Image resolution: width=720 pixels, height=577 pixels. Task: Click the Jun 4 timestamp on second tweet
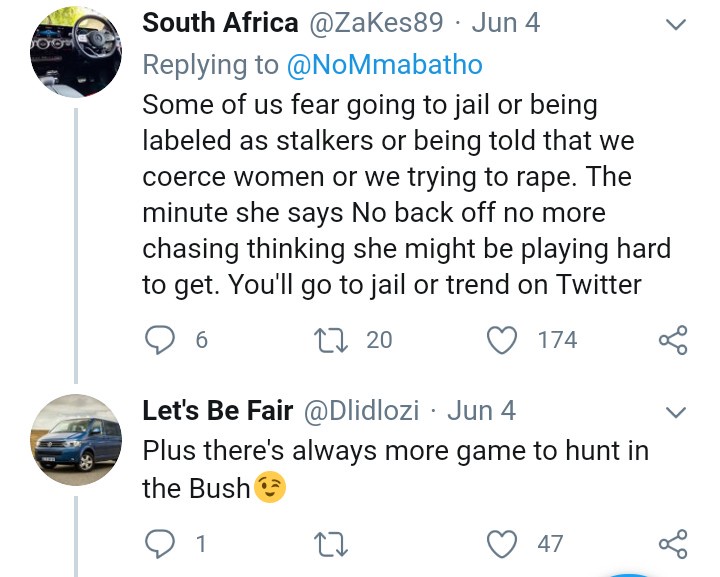pyautogui.click(x=481, y=410)
